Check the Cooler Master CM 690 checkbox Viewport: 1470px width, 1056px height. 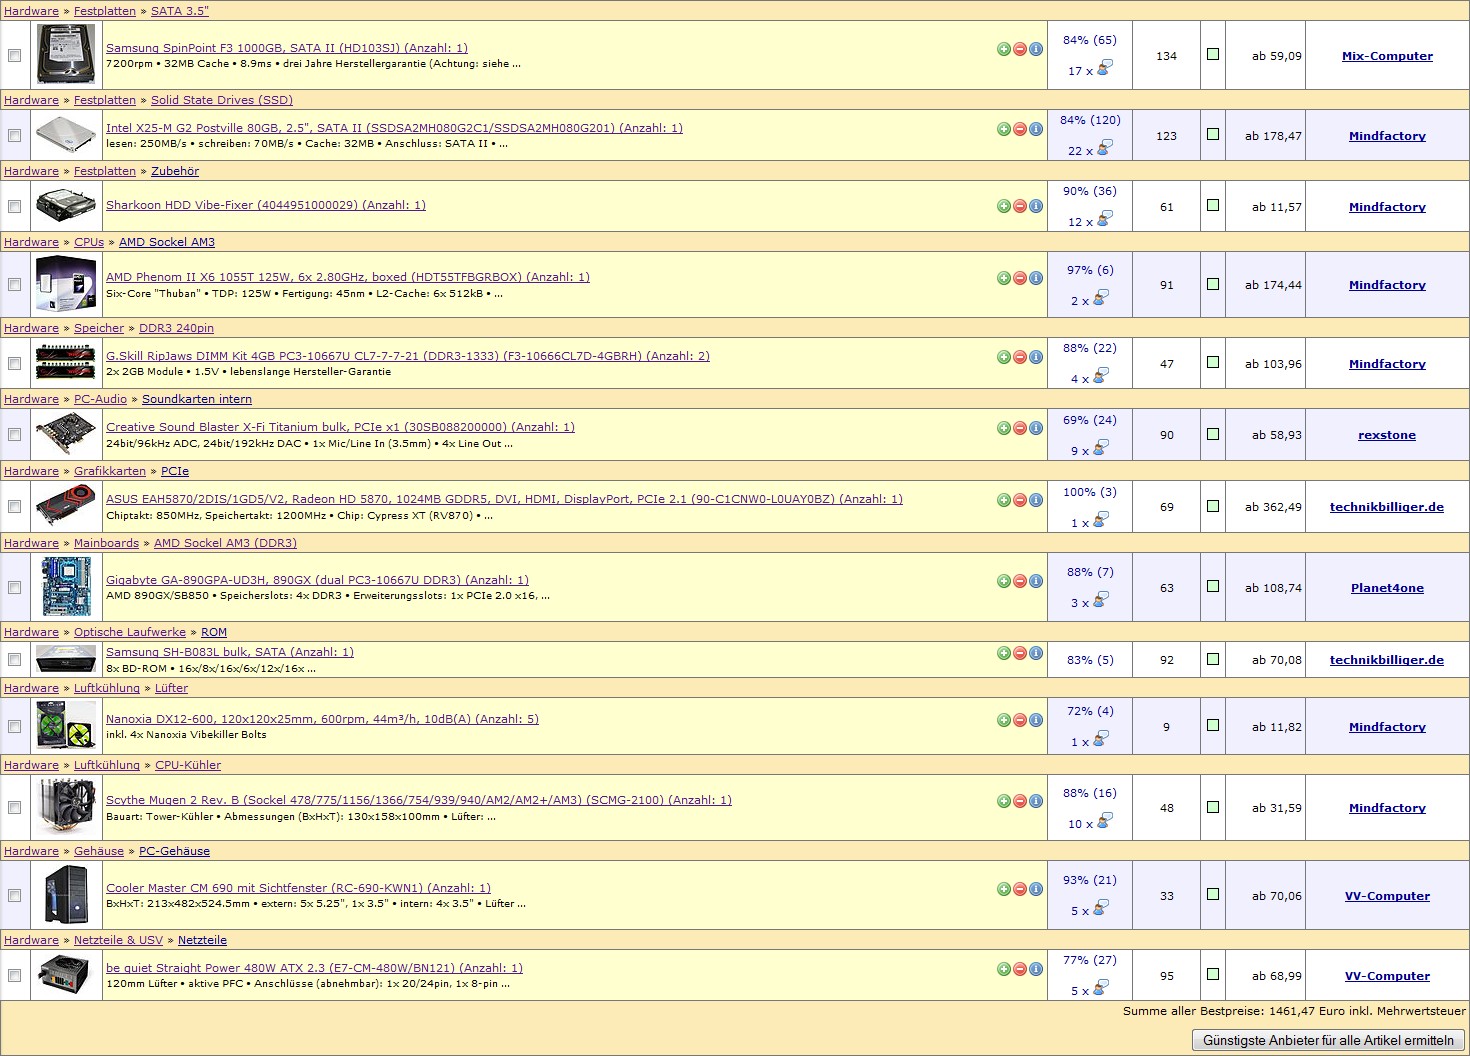pyautogui.click(x=14, y=896)
